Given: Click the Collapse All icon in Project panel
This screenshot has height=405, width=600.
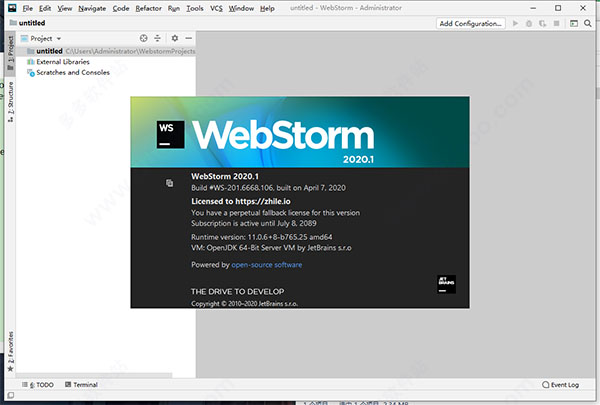Looking at the screenshot, I should [157, 38].
